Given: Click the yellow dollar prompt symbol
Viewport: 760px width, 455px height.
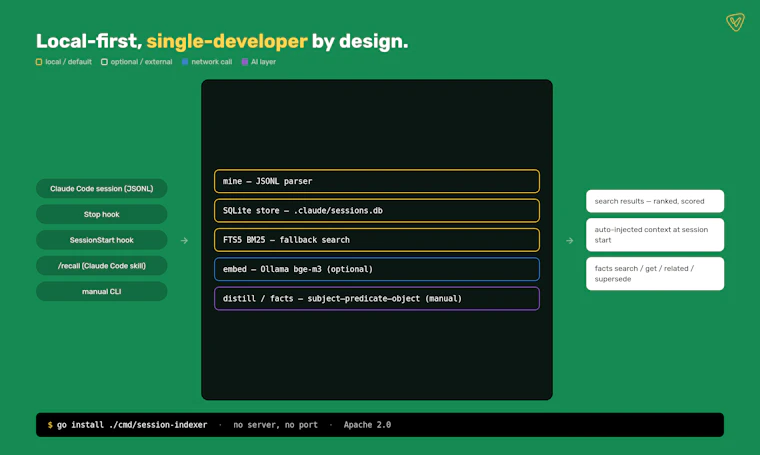Looking at the screenshot, I should point(50,425).
